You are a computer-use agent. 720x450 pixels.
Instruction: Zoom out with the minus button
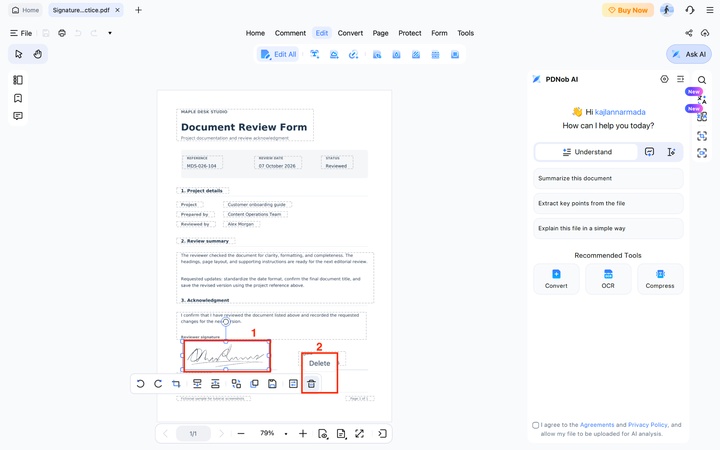tap(241, 433)
